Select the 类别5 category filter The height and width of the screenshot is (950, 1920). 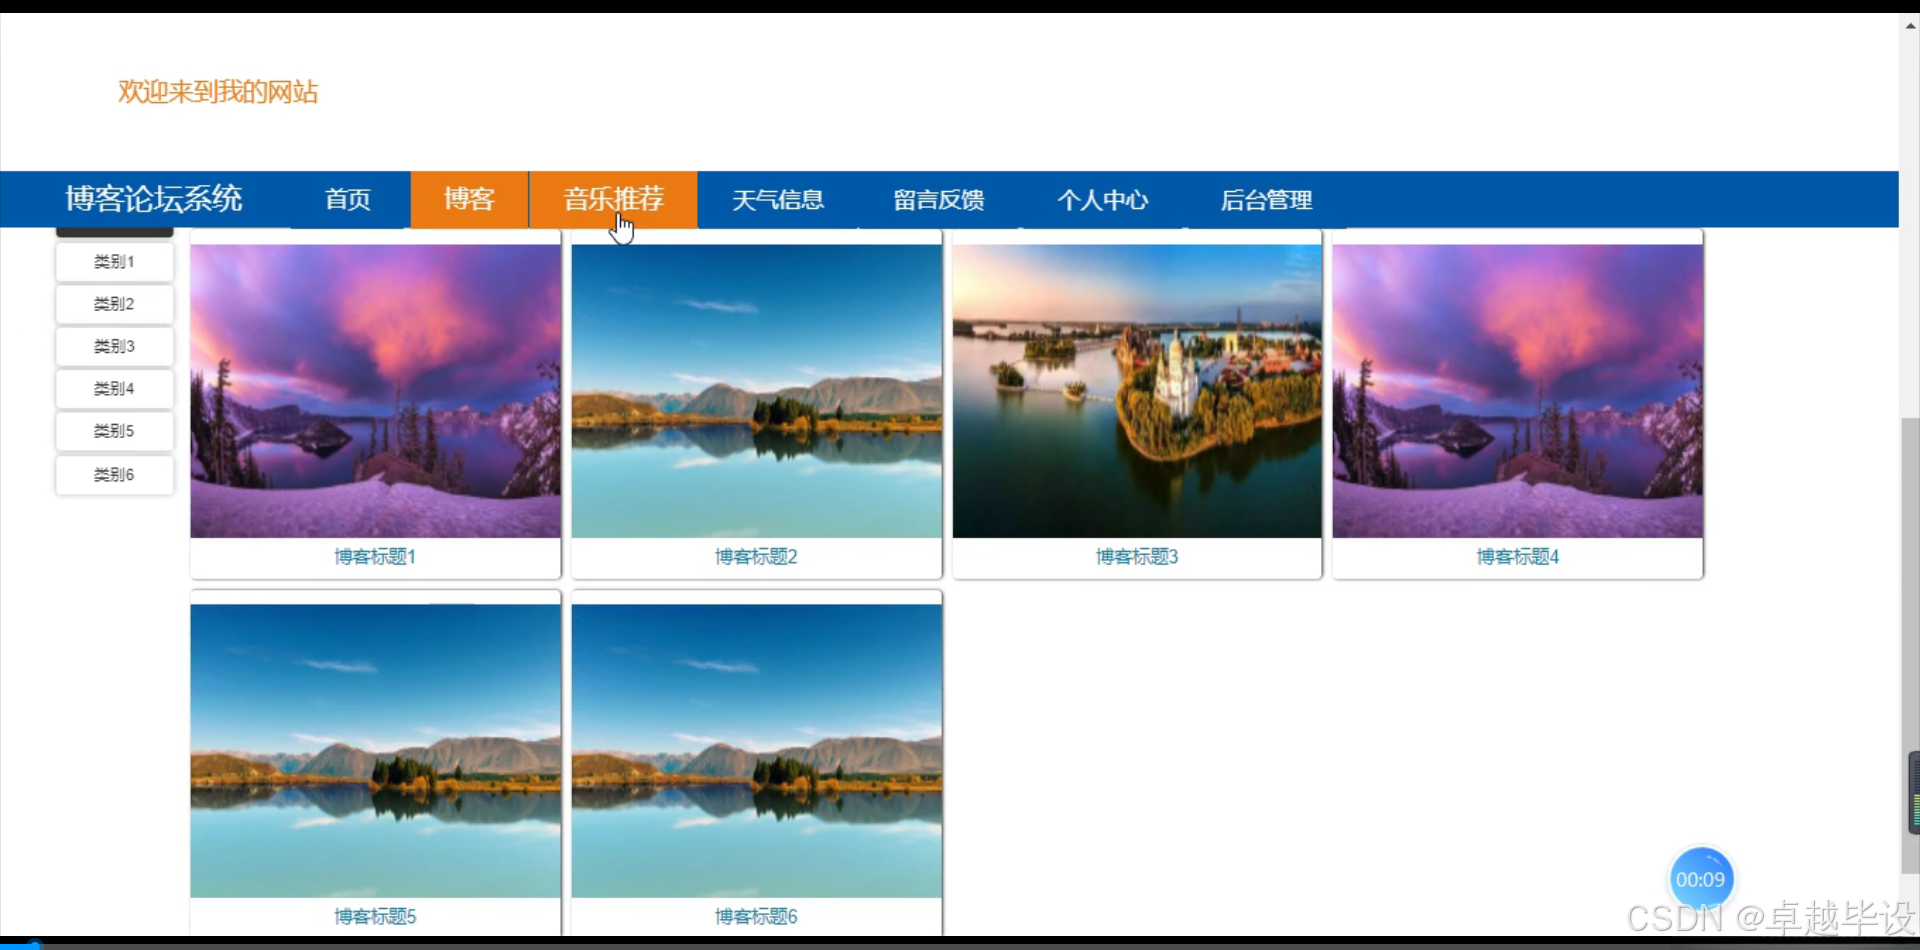(x=114, y=431)
